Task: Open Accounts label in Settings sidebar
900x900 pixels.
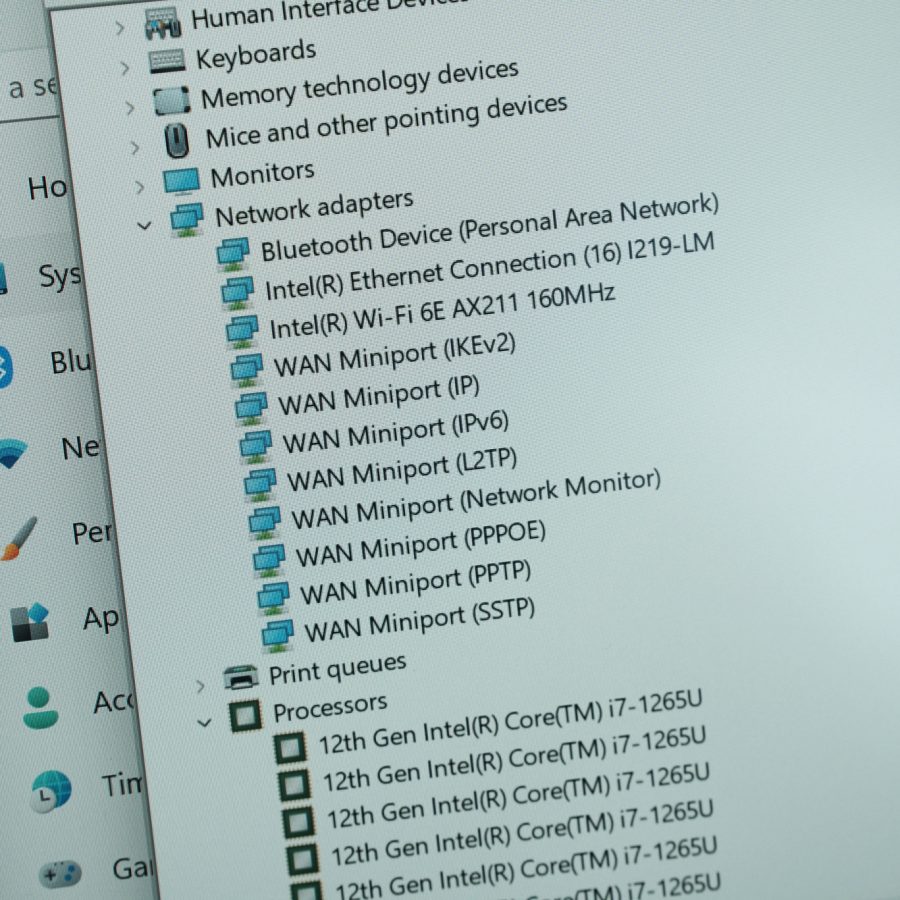Action: pyautogui.click(x=112, y=702)
